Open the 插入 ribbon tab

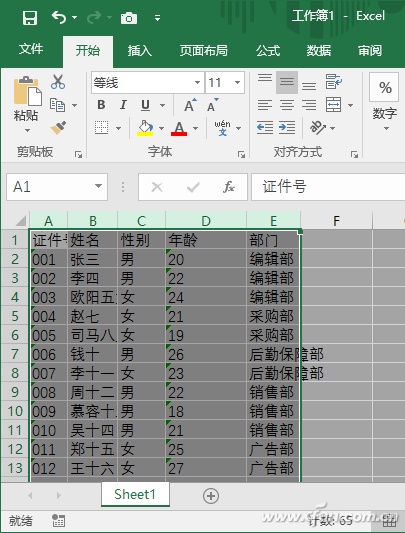click(139, 51)
